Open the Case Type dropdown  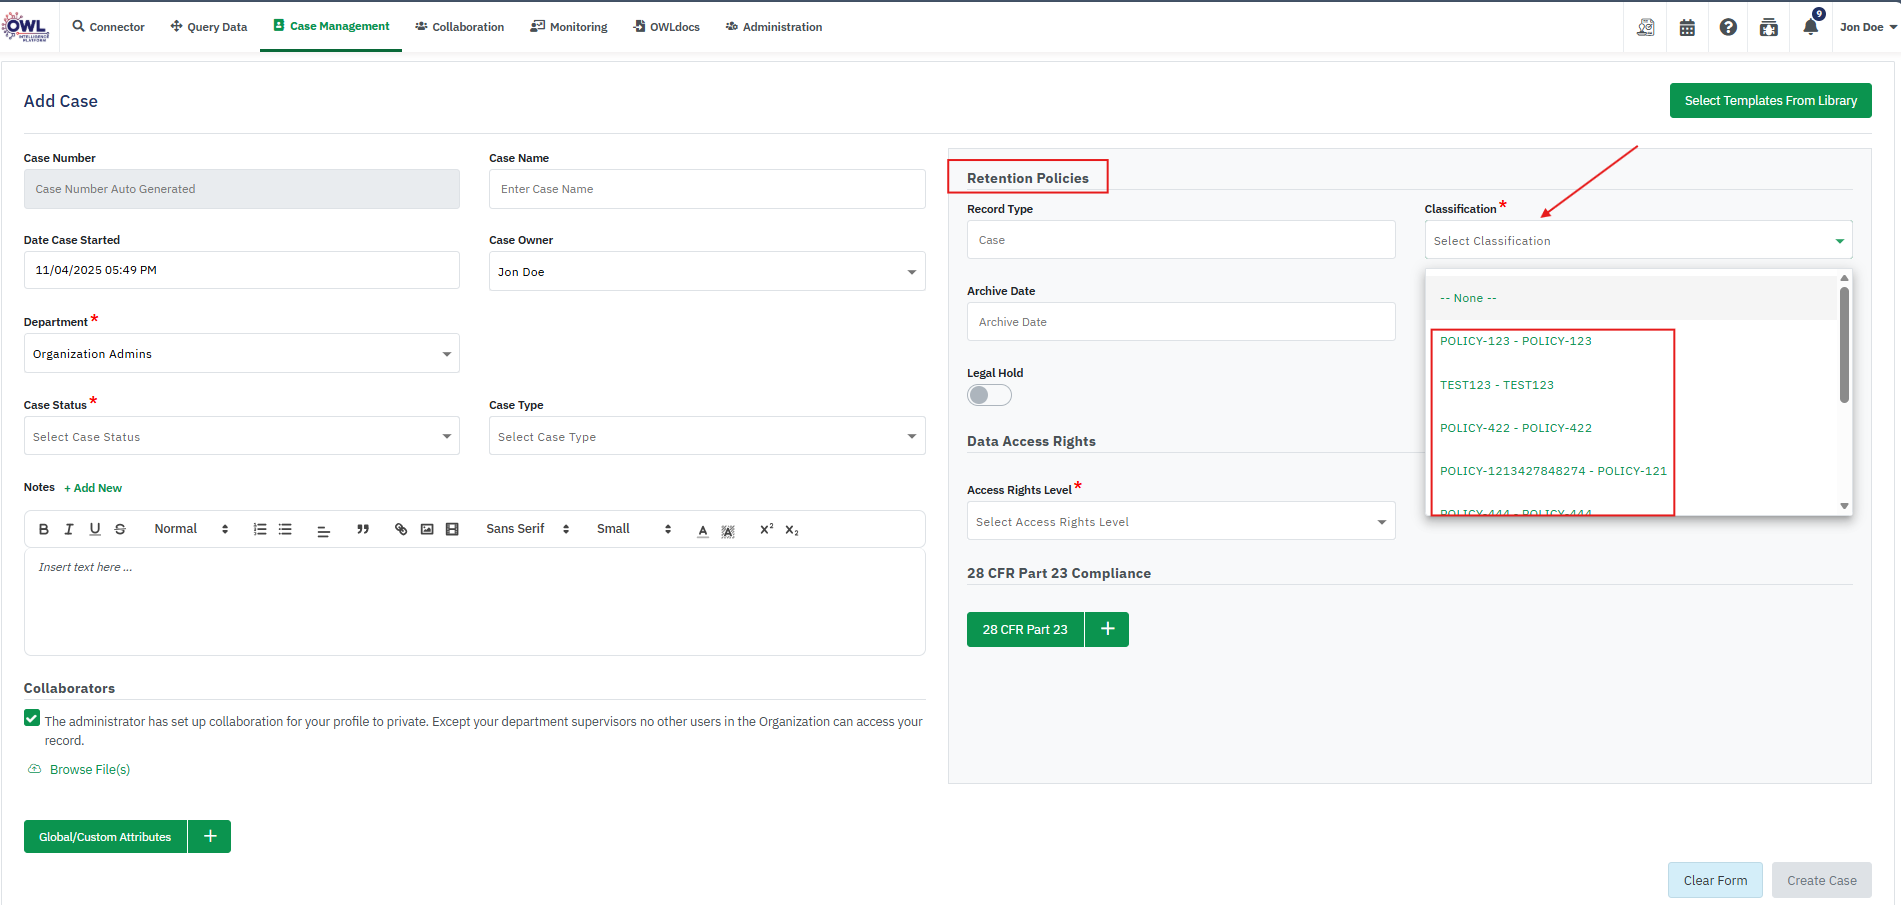[706, 437]
